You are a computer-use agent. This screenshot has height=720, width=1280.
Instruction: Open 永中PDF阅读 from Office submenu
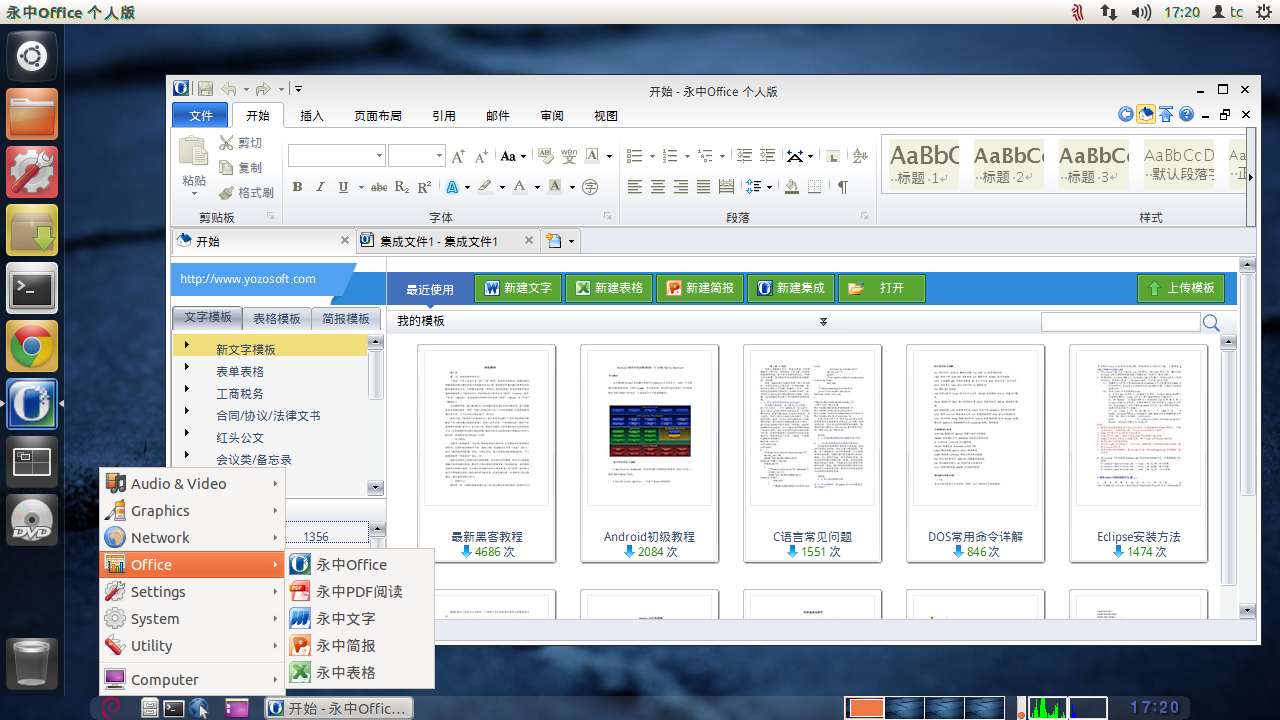click(x=360, y=592)
